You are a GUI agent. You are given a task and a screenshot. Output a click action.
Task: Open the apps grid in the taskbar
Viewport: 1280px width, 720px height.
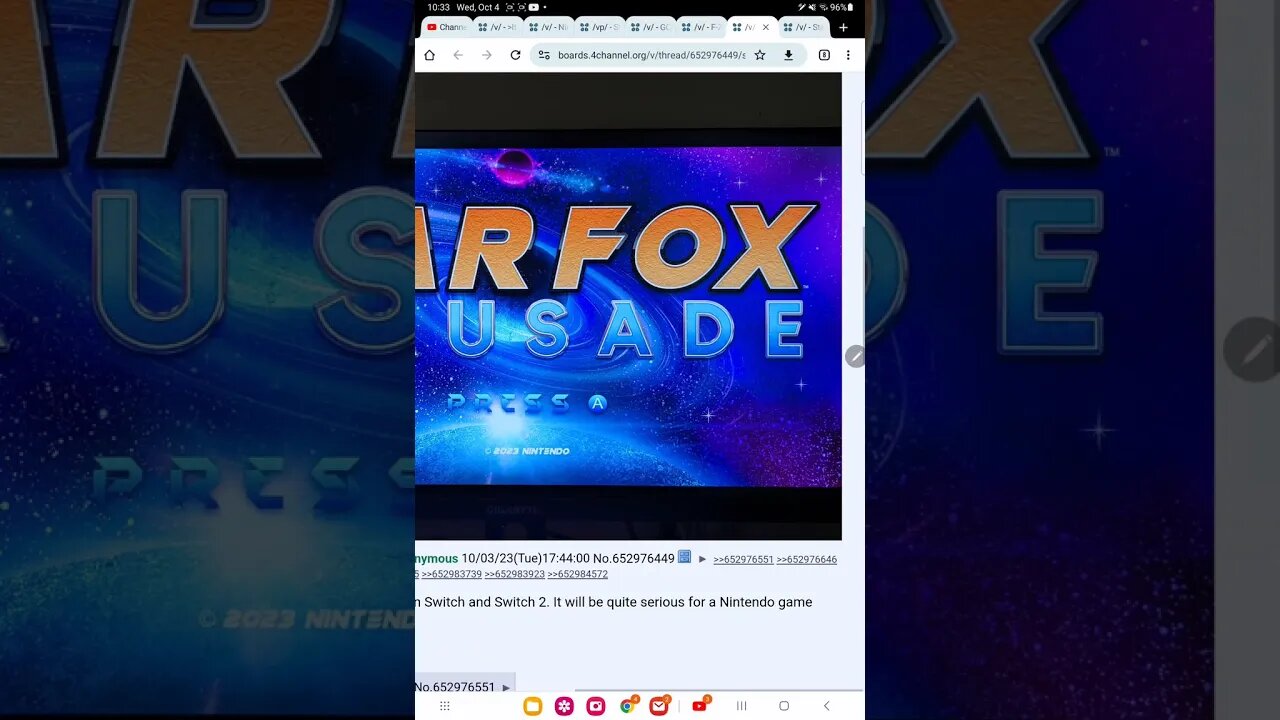point(445,706)
